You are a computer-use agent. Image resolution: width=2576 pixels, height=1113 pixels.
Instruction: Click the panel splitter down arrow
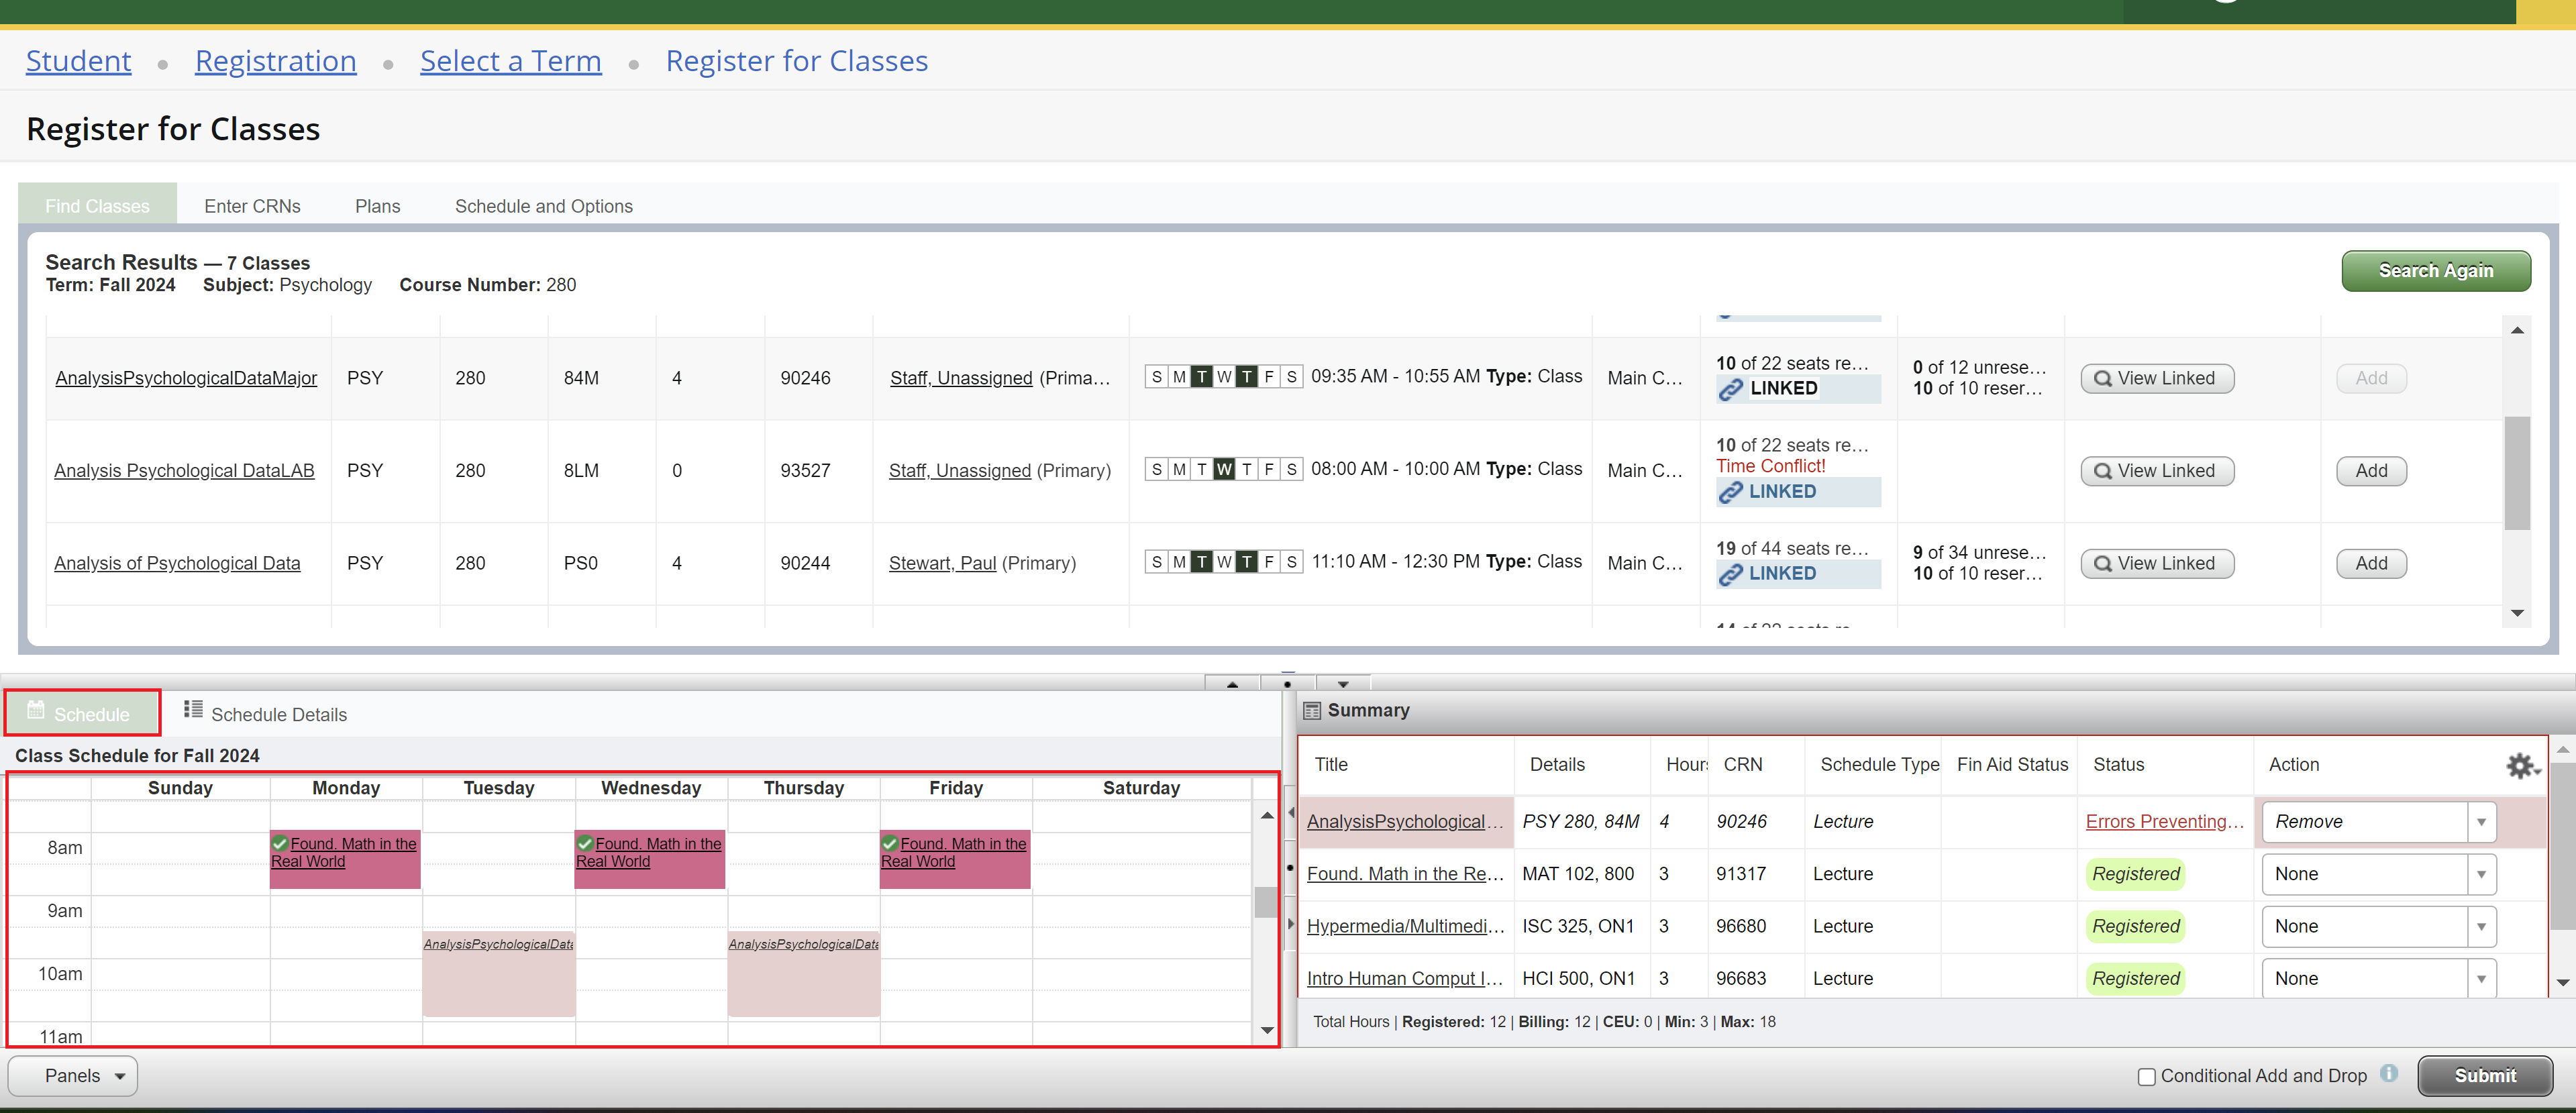[1343, 684]
